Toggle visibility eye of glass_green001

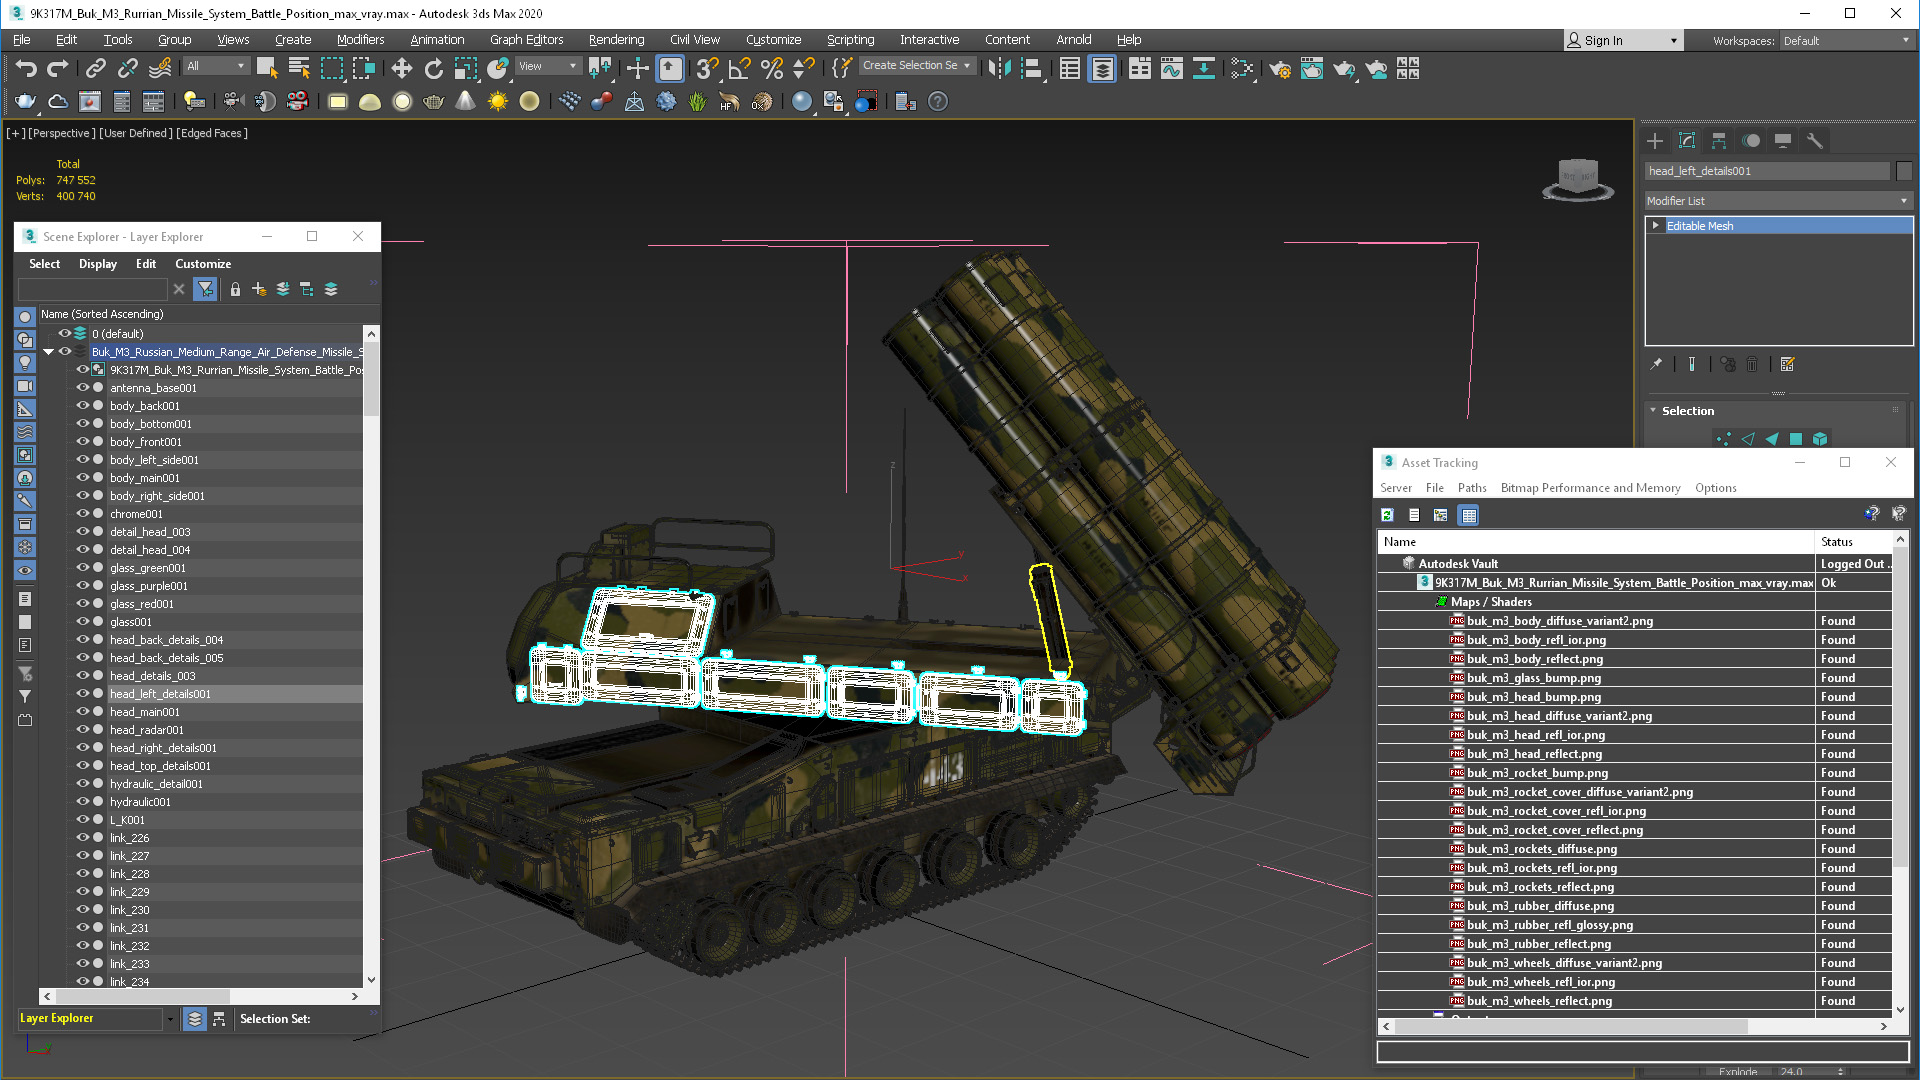(83, 568)
